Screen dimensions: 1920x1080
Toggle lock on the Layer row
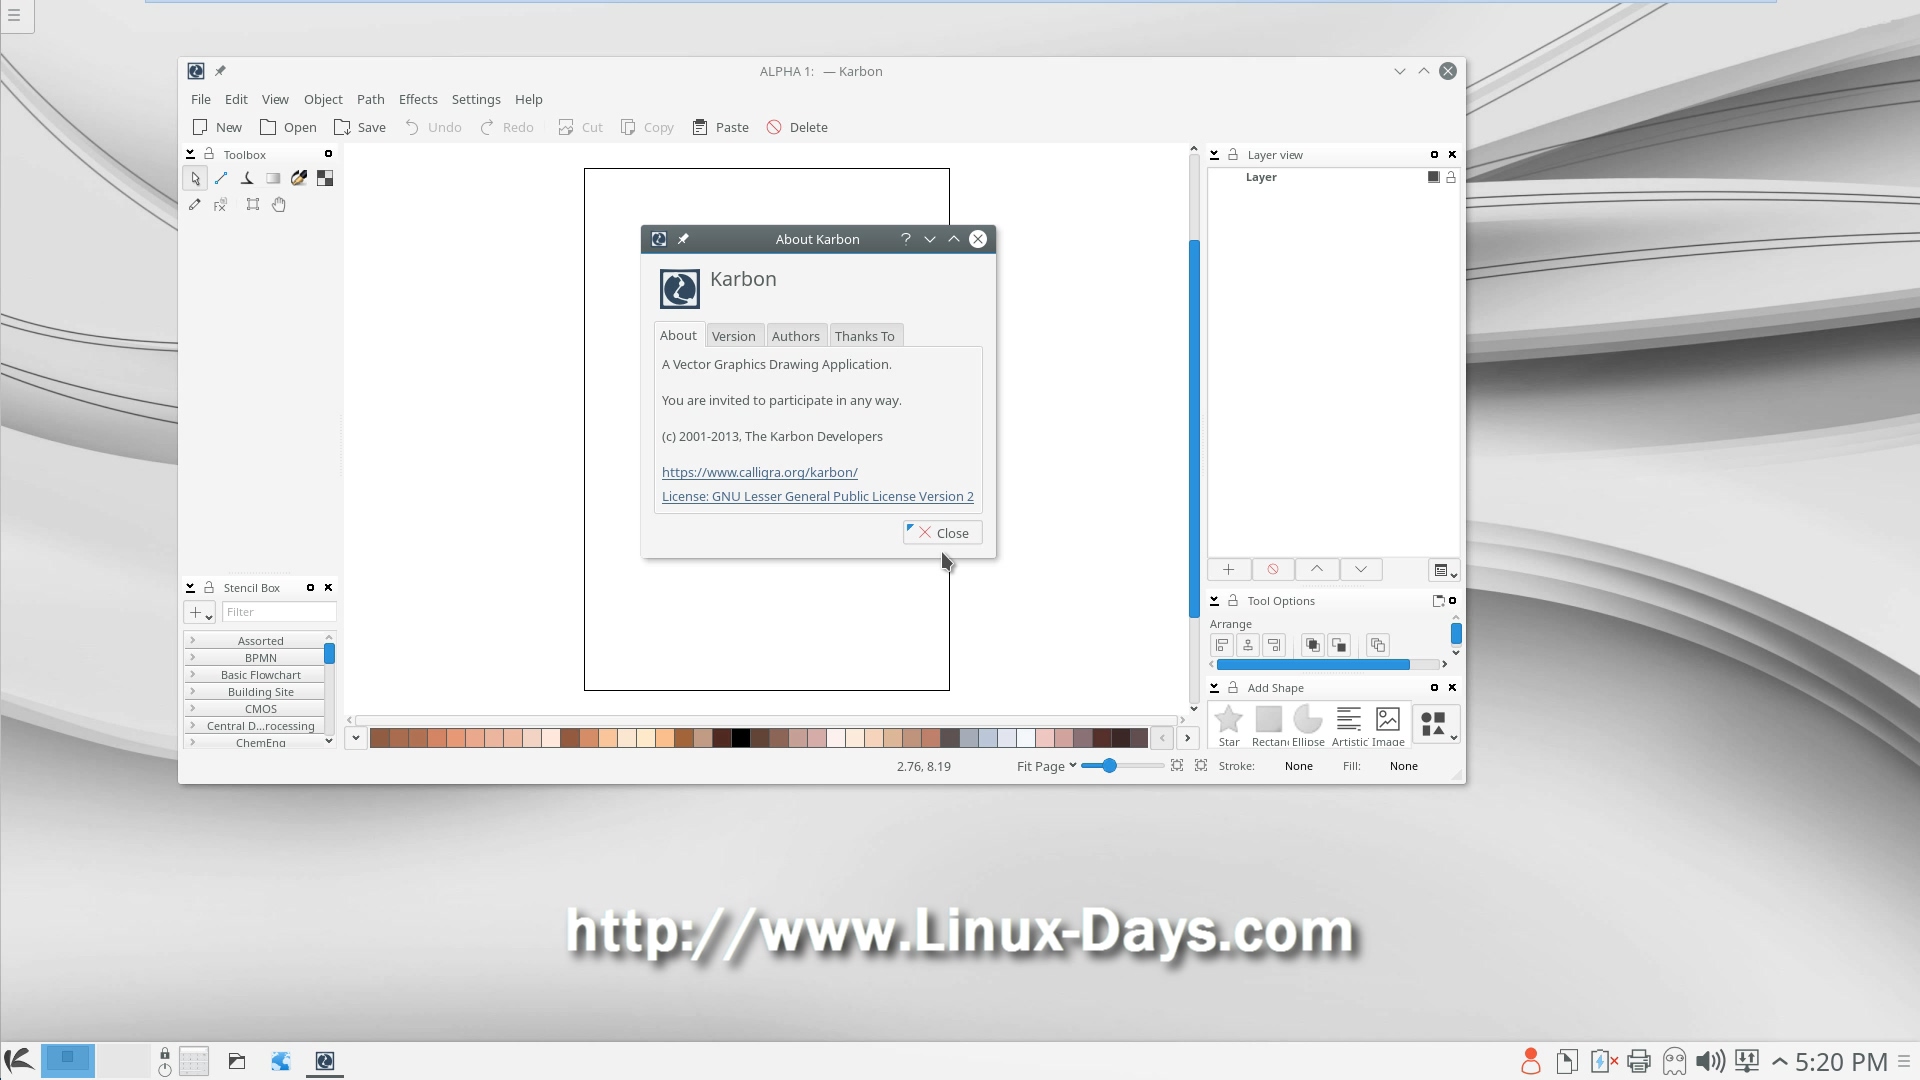[1450, 177]
